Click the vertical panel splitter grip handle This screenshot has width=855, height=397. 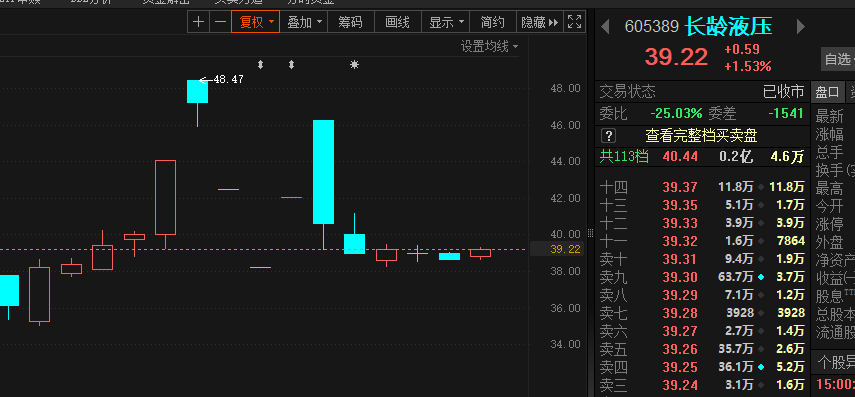click(590, 232)
